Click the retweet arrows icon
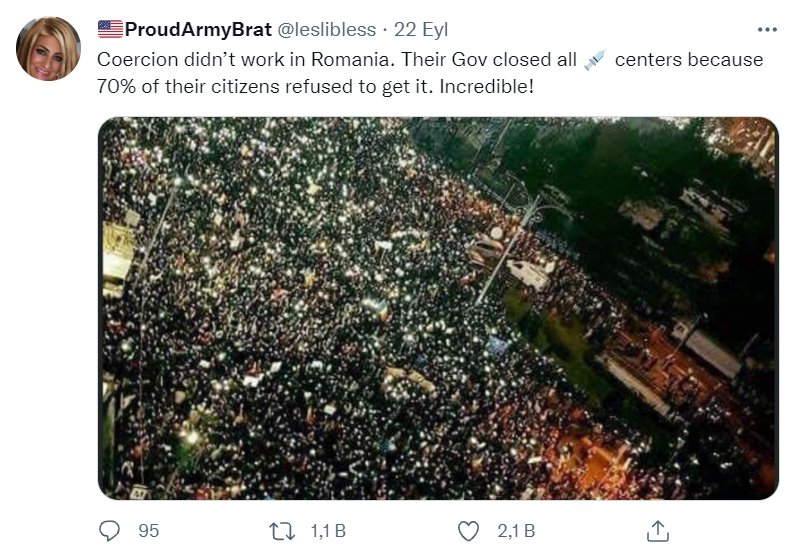This screenshot has height=555, width=801. (285, 530)
